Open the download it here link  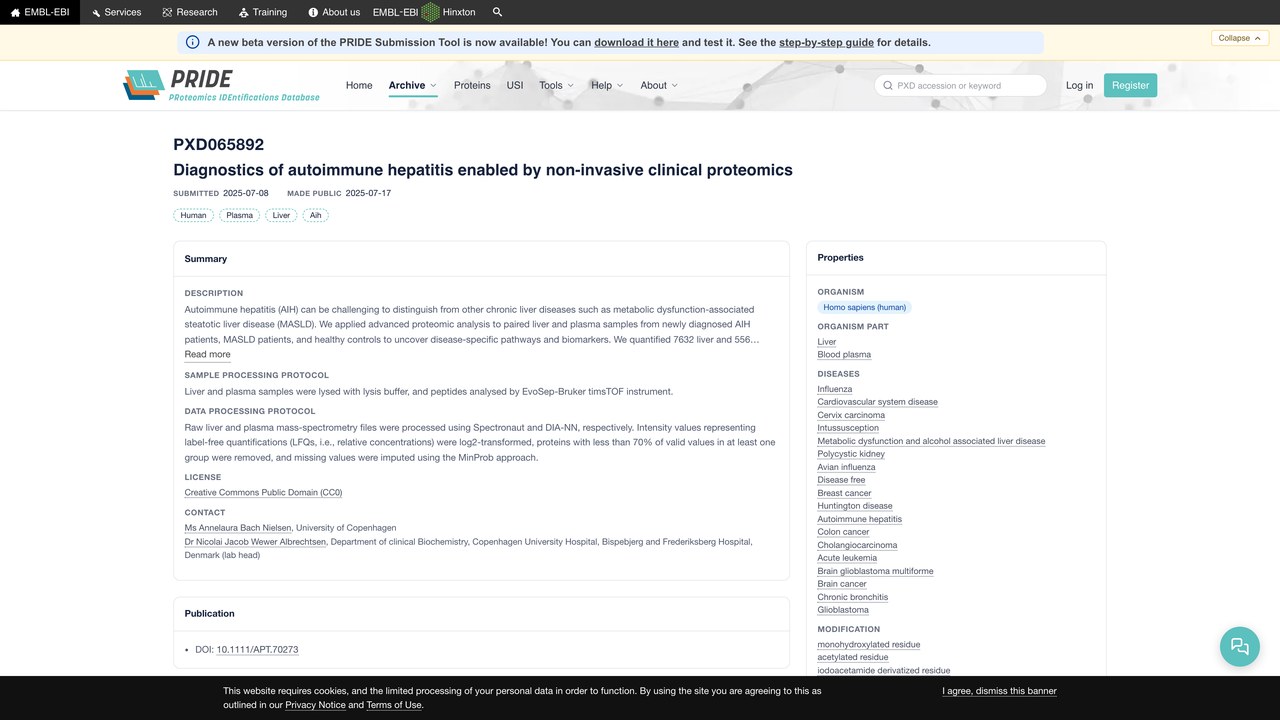coord(637,42)
